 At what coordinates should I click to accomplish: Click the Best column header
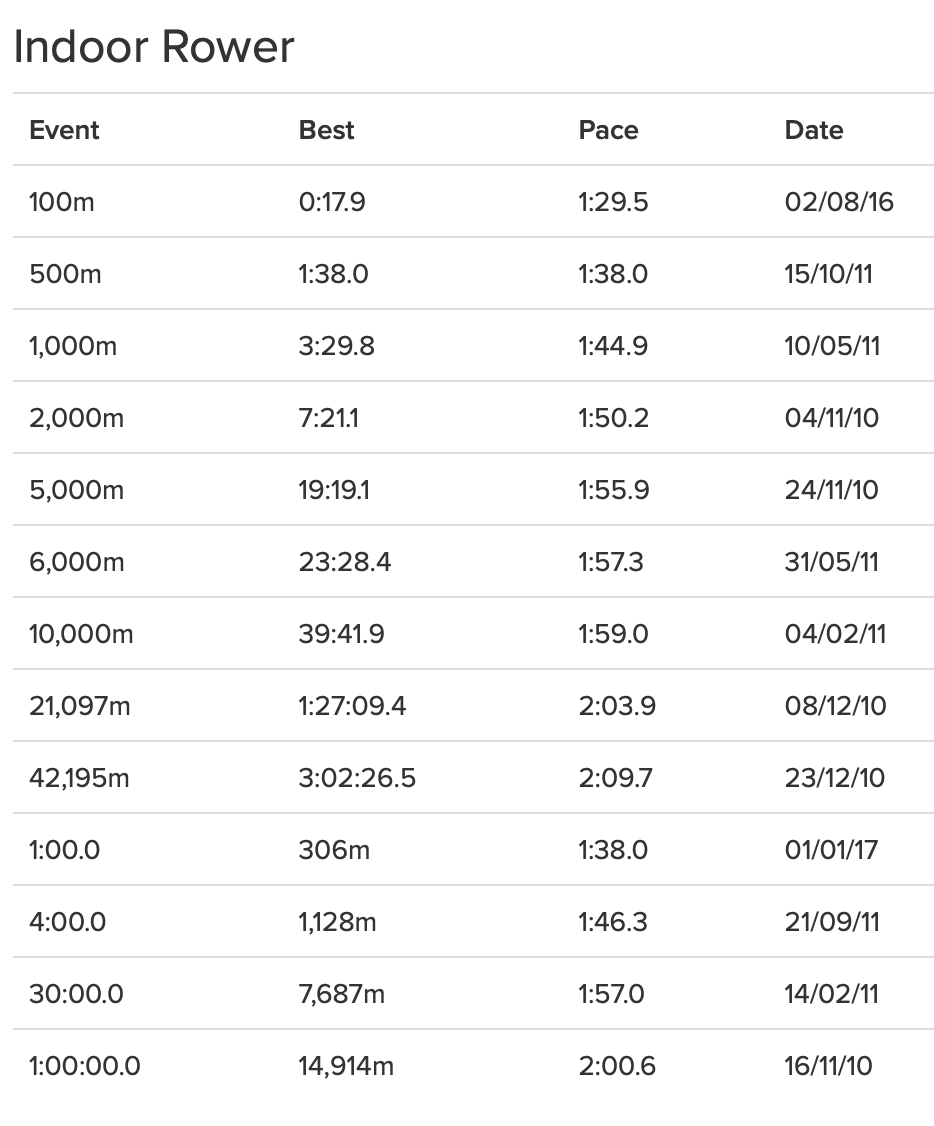[x=326, y=130]
